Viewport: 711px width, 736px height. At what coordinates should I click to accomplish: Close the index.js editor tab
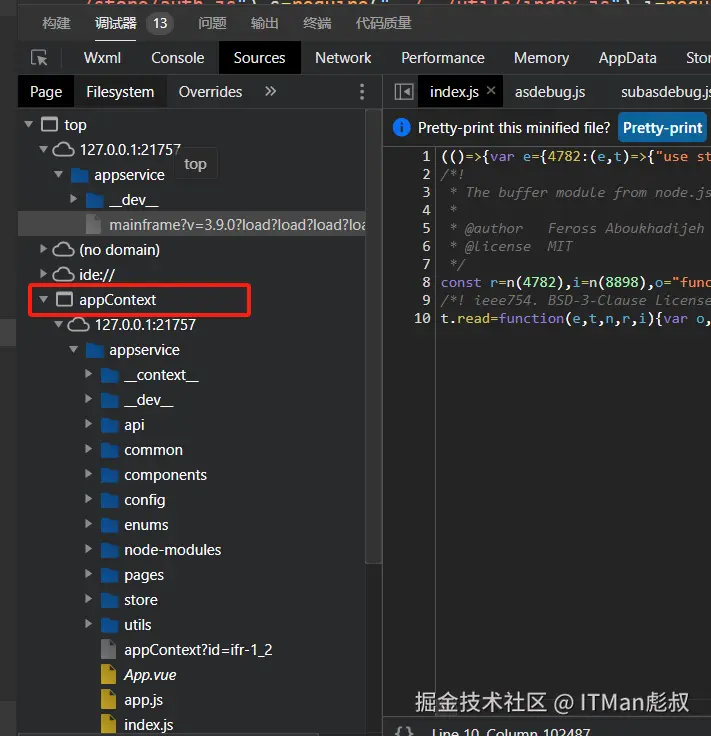(x=491, y=90)
